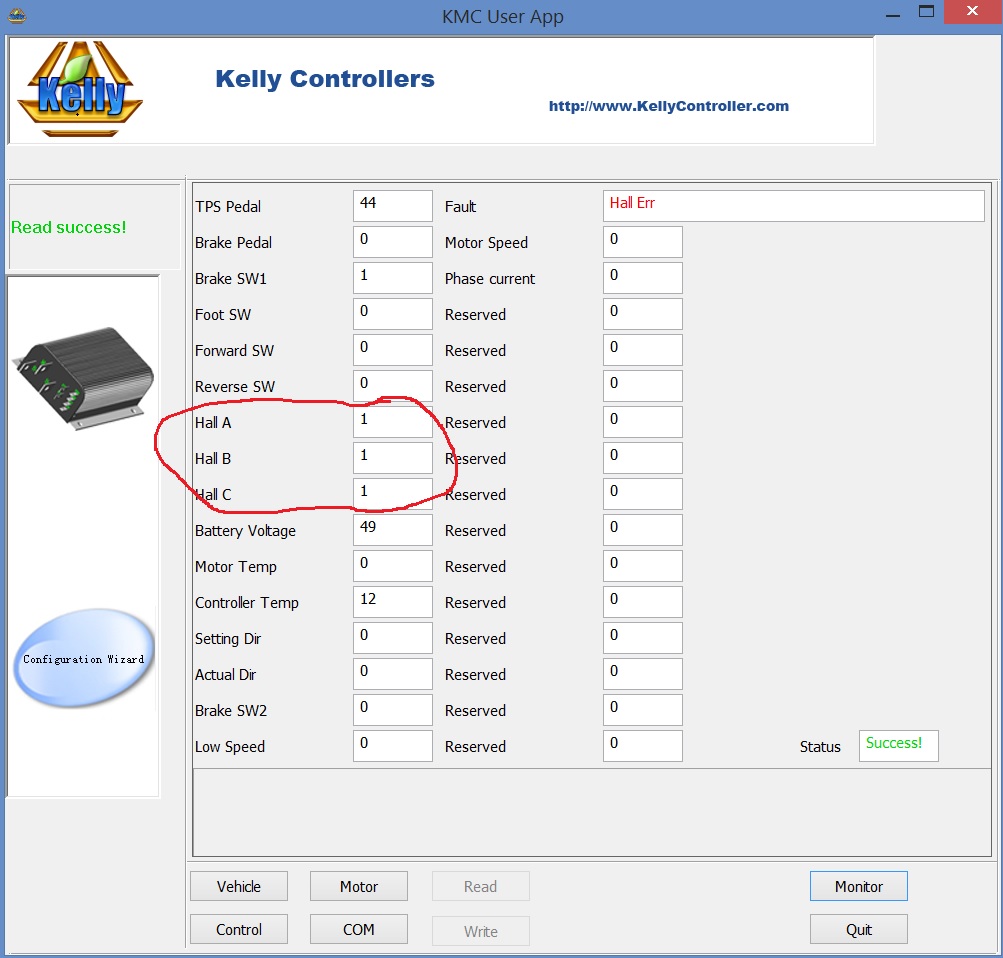The height and width of the screenshot is (958, 1003).
Task: Select the Phase current value field
Action: pos(643,278)
